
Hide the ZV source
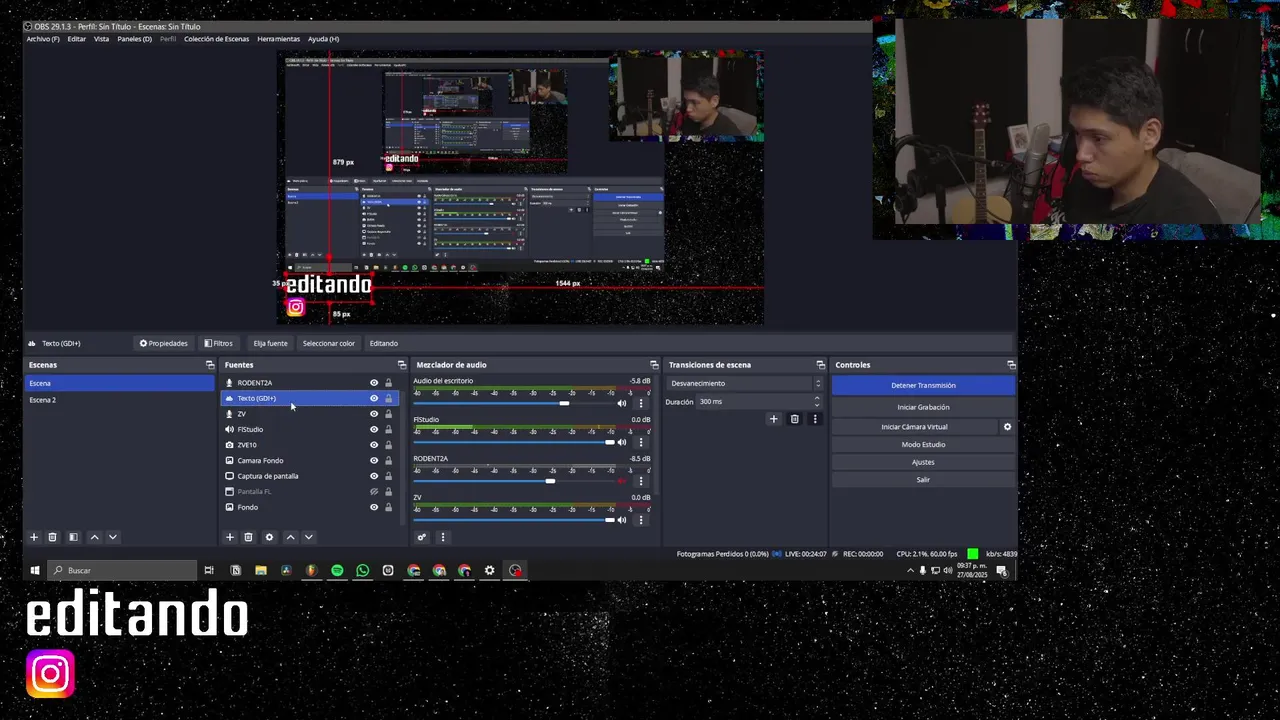coord(374,414)
